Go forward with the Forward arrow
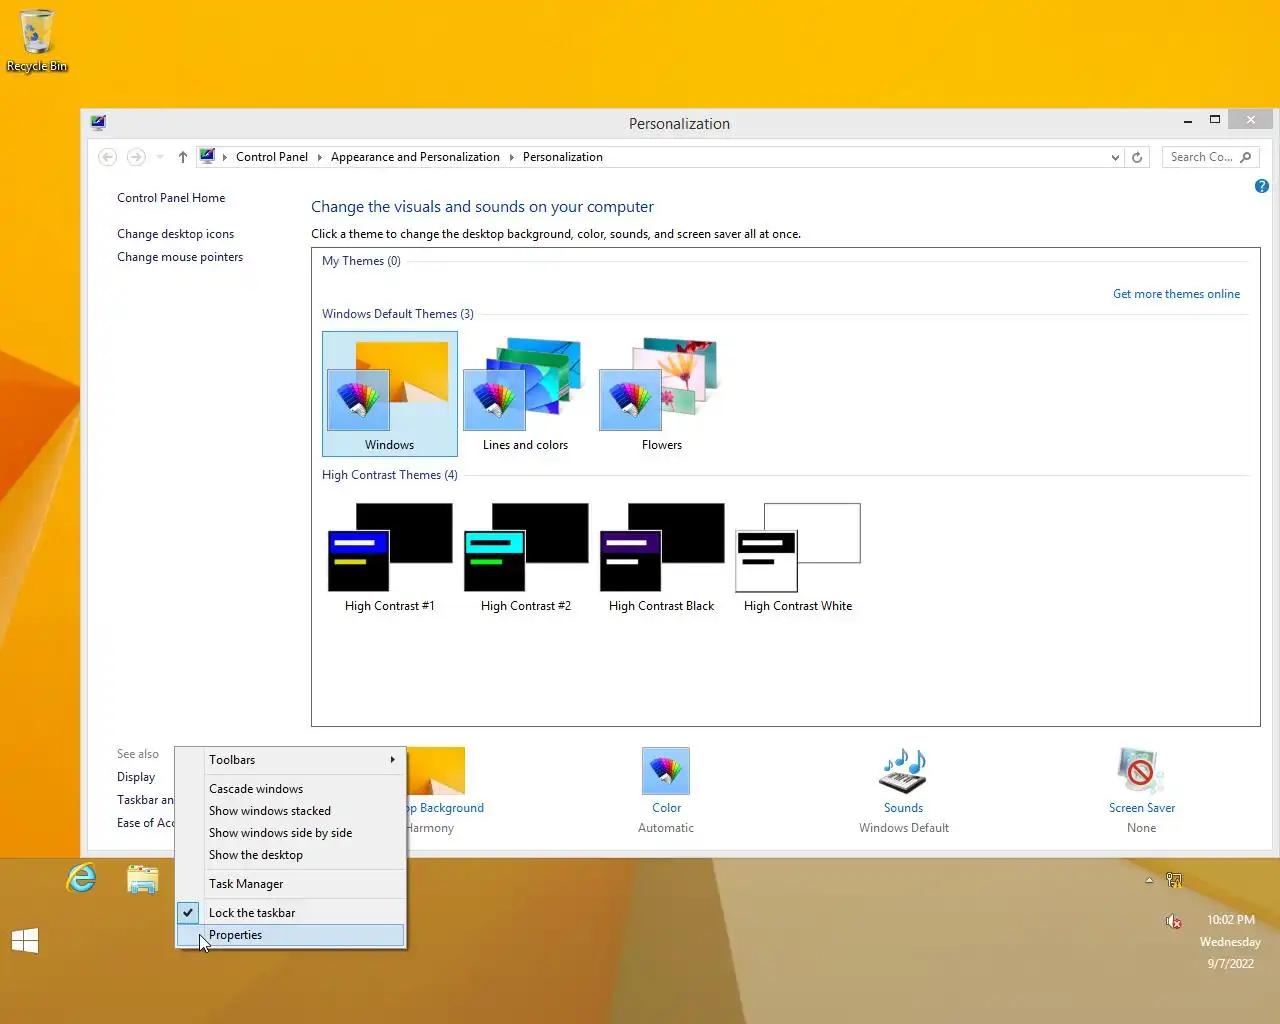Image resolution: width=1280 pixels, height=1024 pixels. pos(136,157)
